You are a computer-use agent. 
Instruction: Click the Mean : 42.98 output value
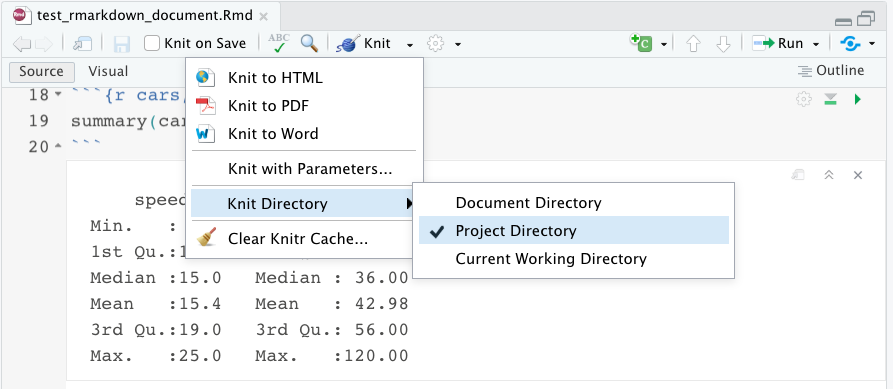tap(331, 304)
